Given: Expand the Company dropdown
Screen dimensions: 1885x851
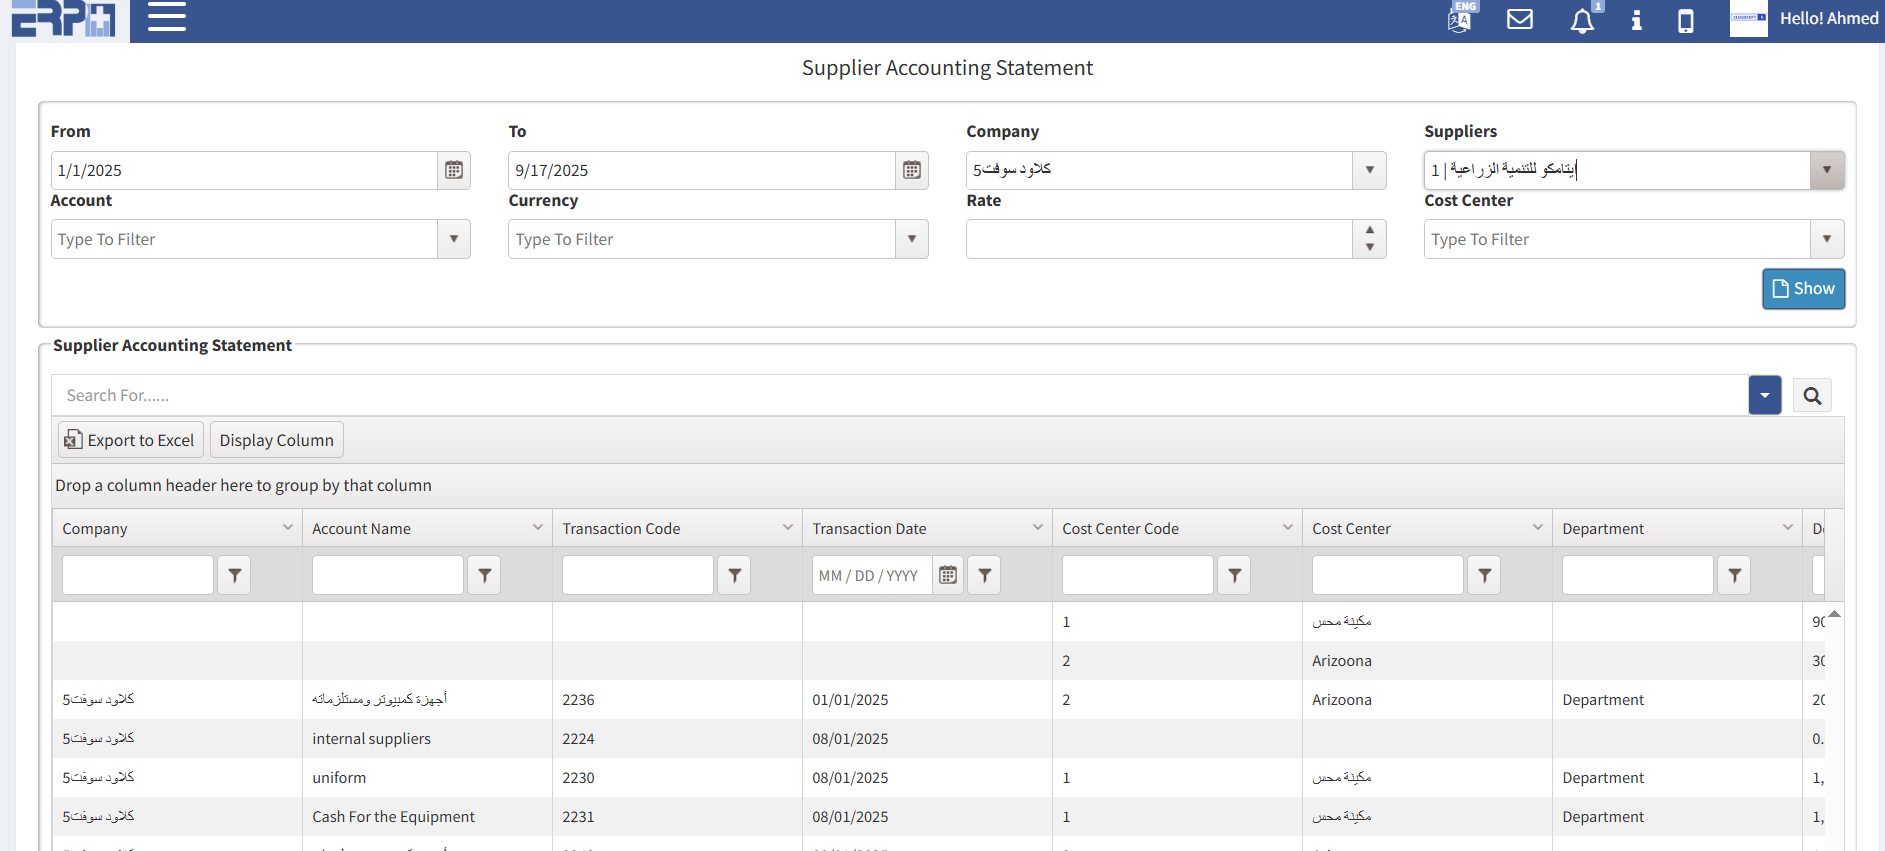Looking at the screenshot, I should 1369,170.
